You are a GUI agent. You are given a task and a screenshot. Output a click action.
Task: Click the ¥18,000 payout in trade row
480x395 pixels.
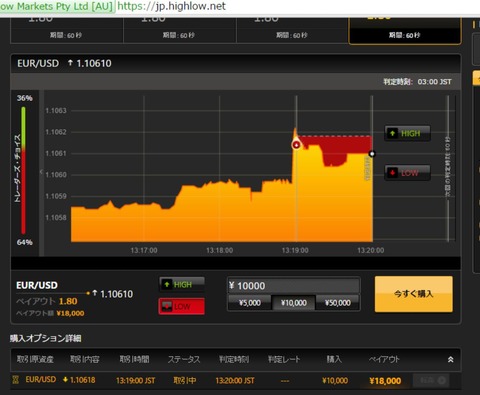click(385, 381)
